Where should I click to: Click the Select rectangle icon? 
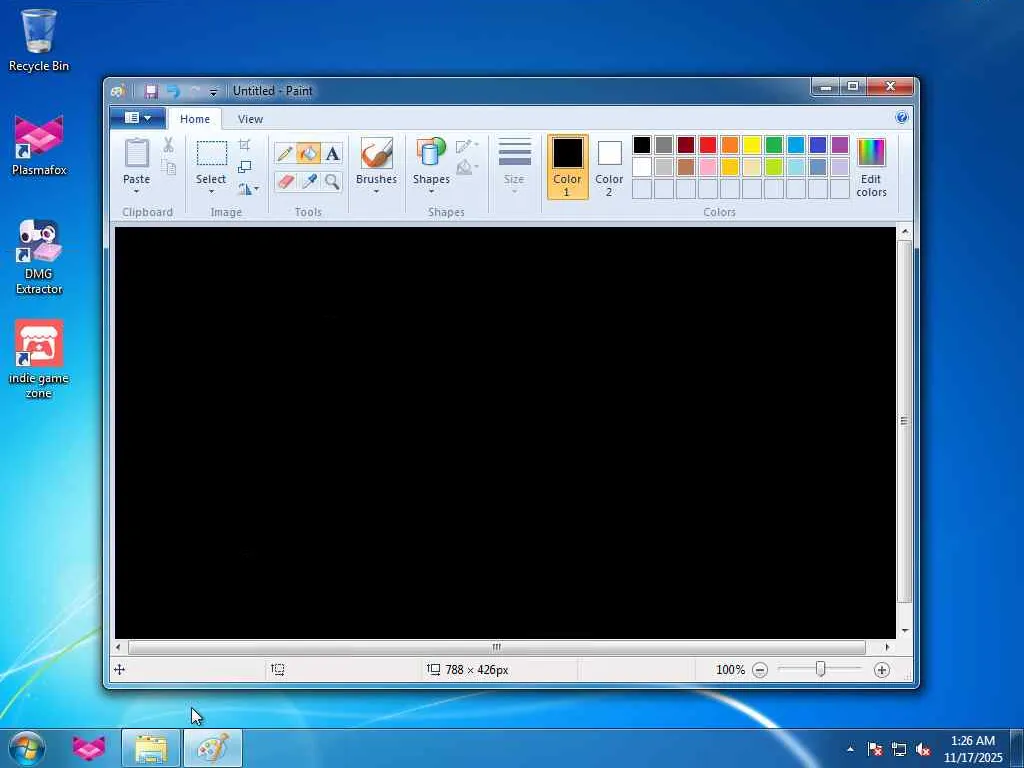click(212, 153)
